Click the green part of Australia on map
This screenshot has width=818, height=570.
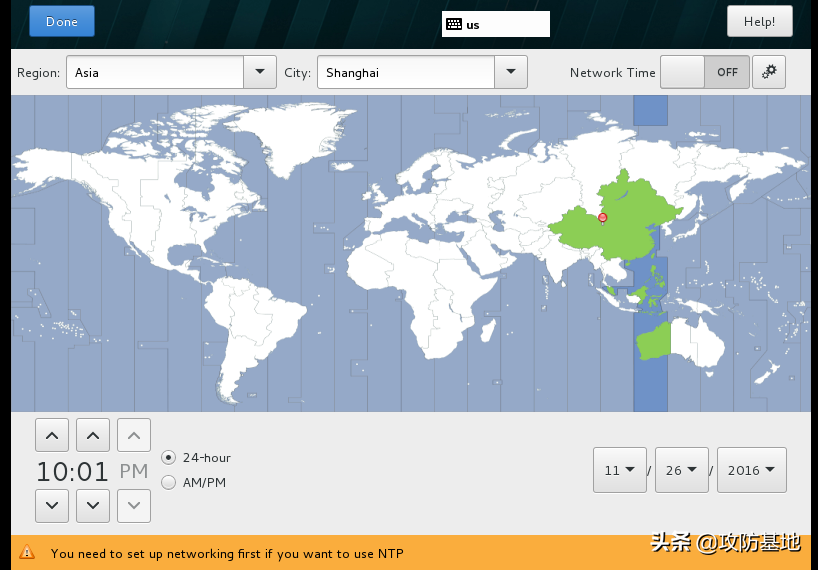654,342
